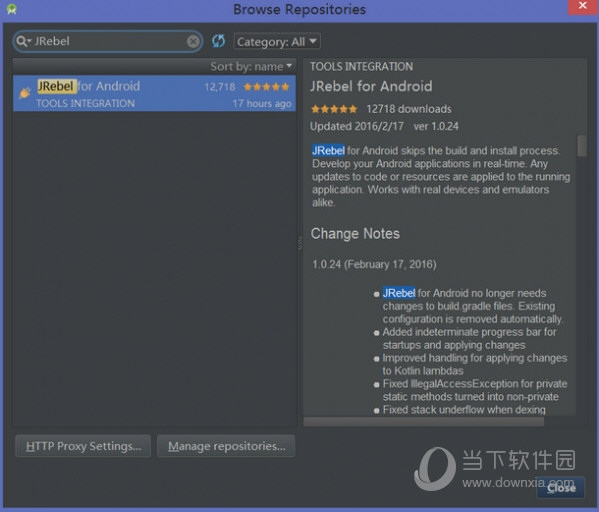
Task: Click inside the JRebel search field
Action: coord(109,41)
